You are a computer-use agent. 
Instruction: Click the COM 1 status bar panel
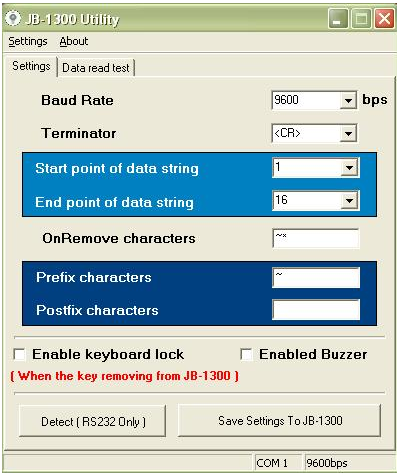278,463
